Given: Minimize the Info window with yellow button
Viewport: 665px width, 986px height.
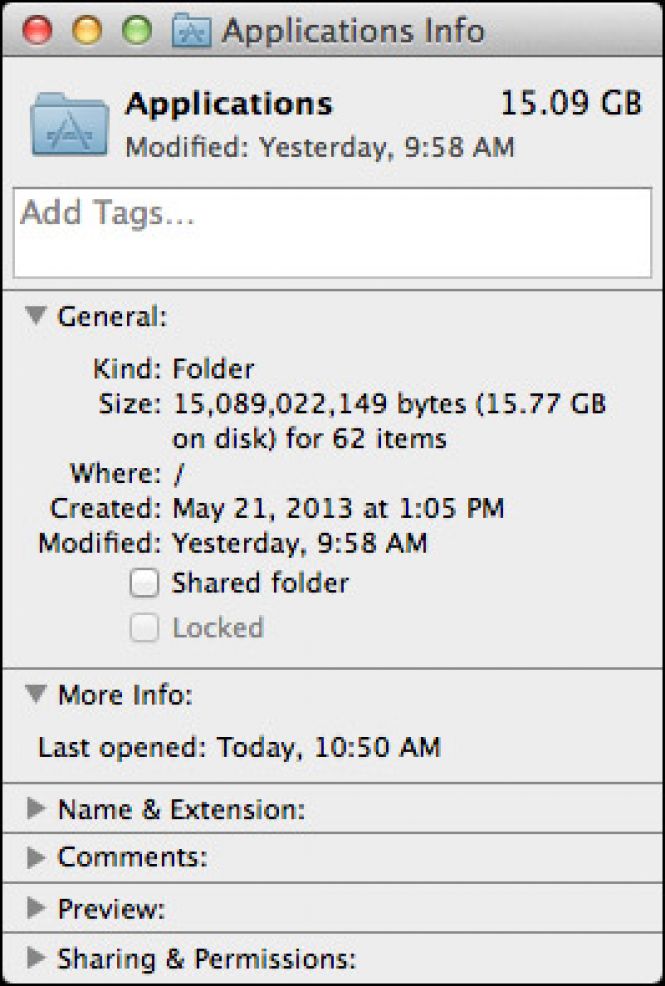Looking at the screenshot, I should [x=87, y=31].
